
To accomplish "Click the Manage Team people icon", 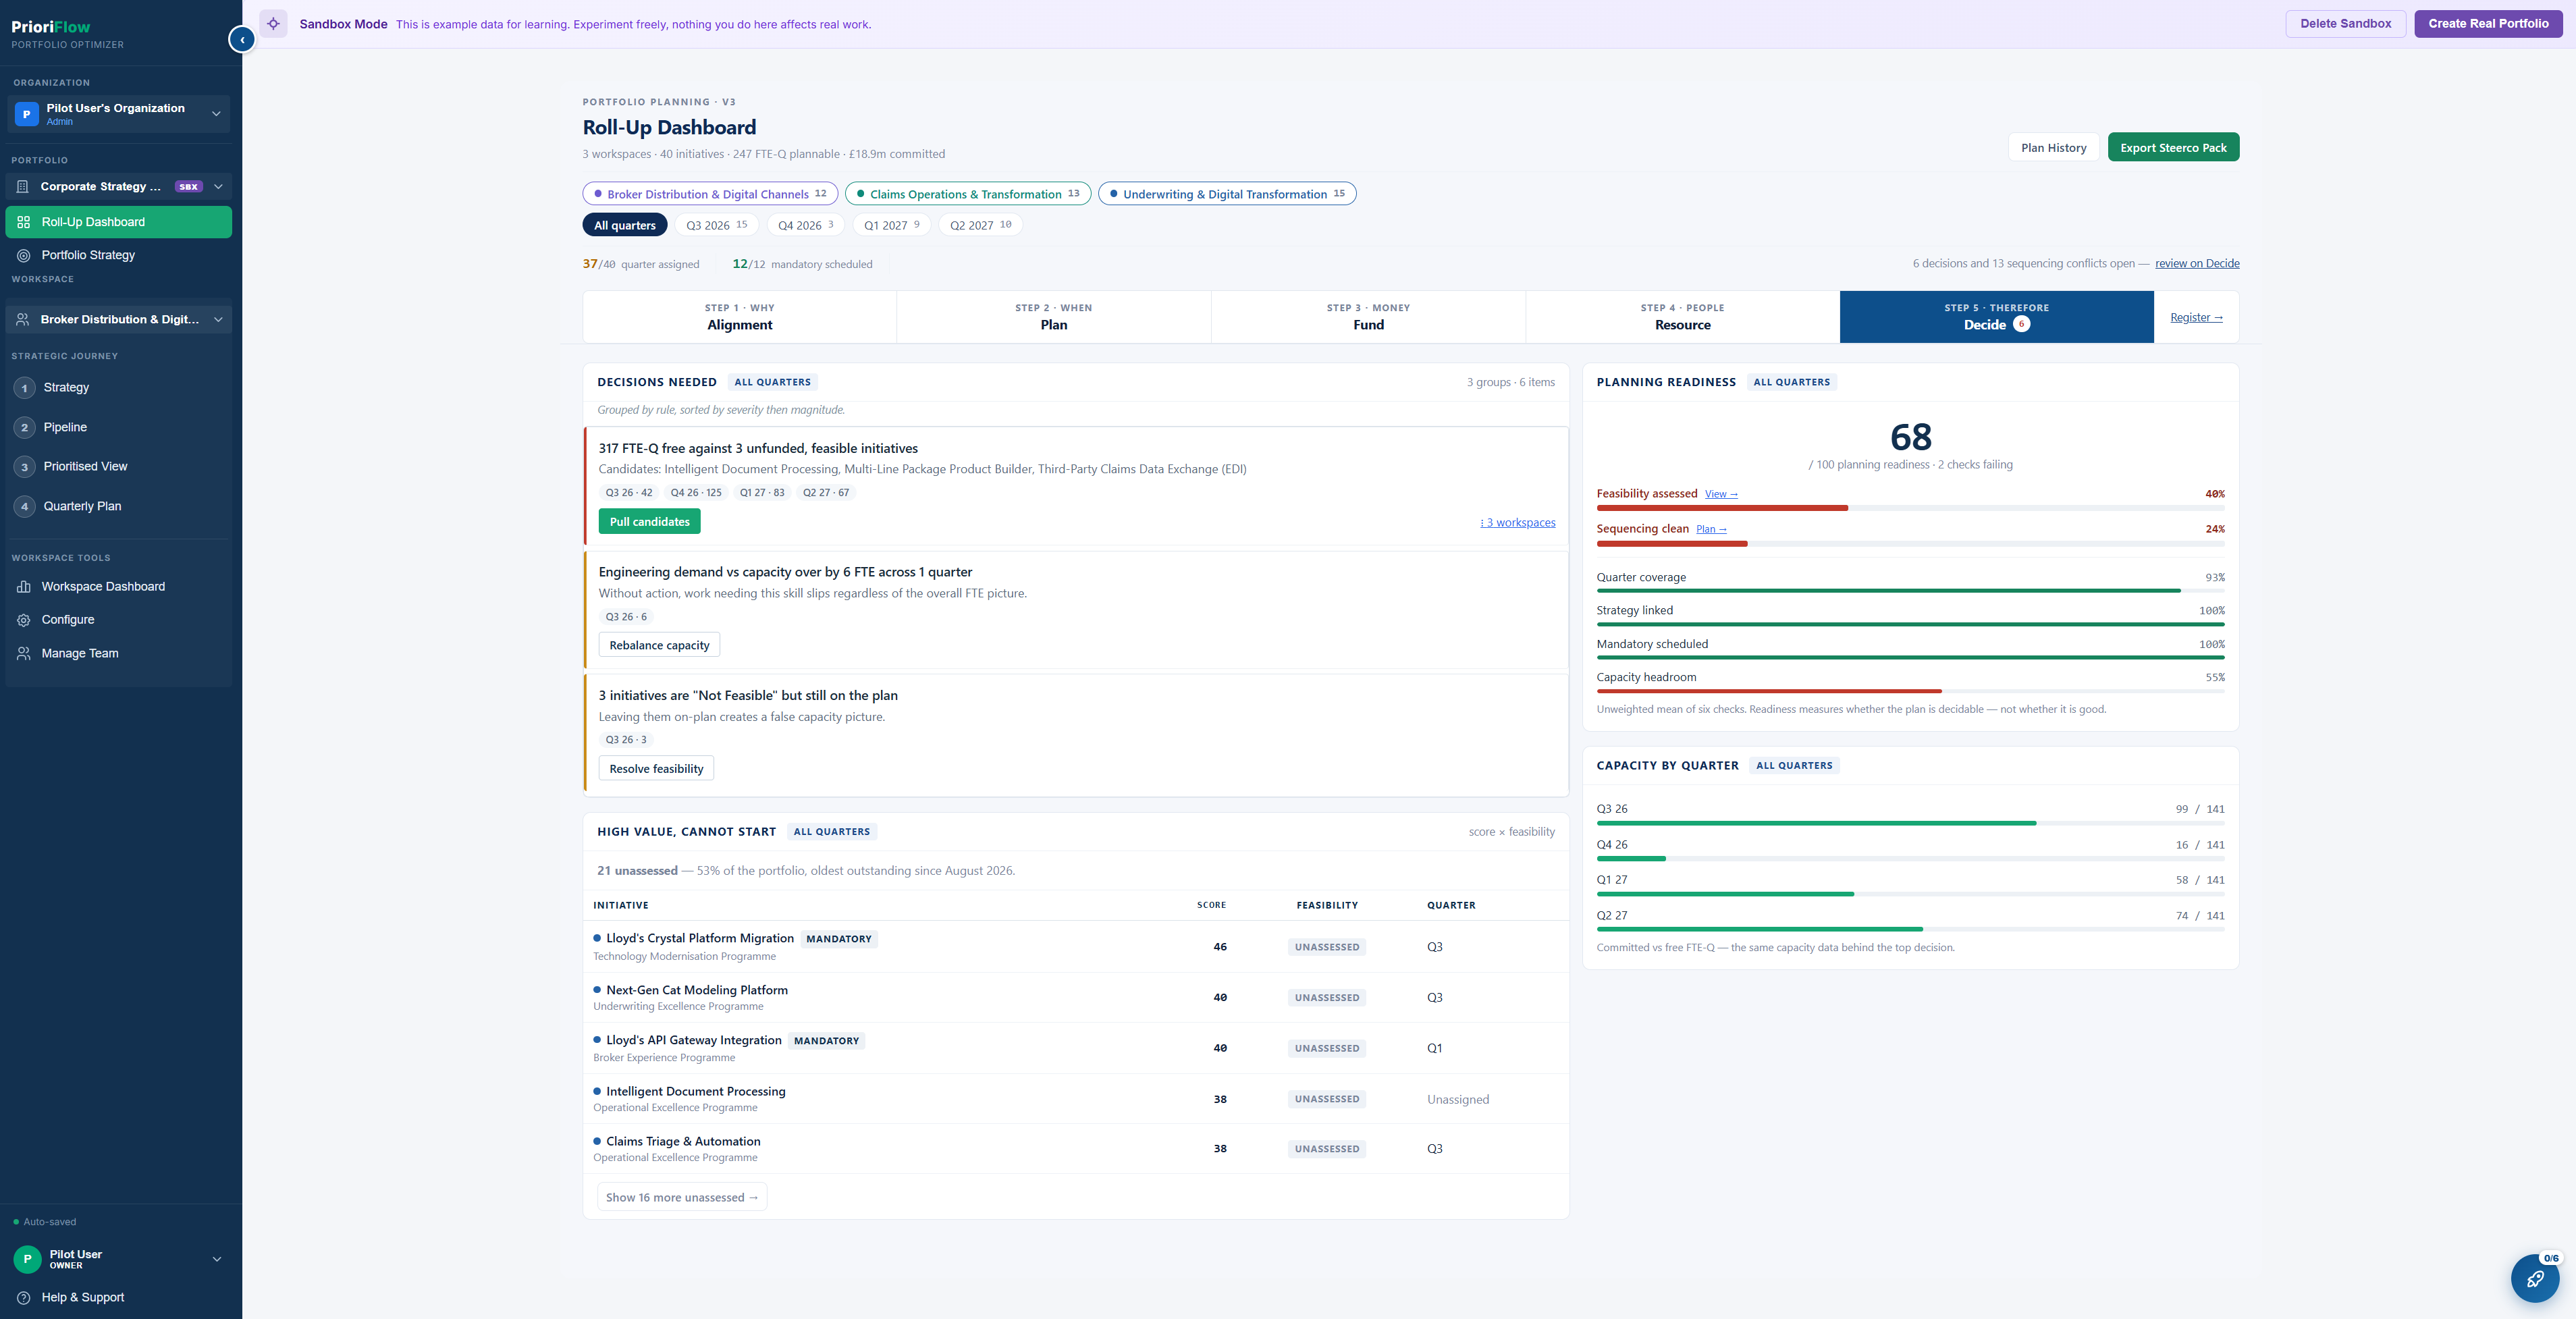I will [x=24, y=653].
